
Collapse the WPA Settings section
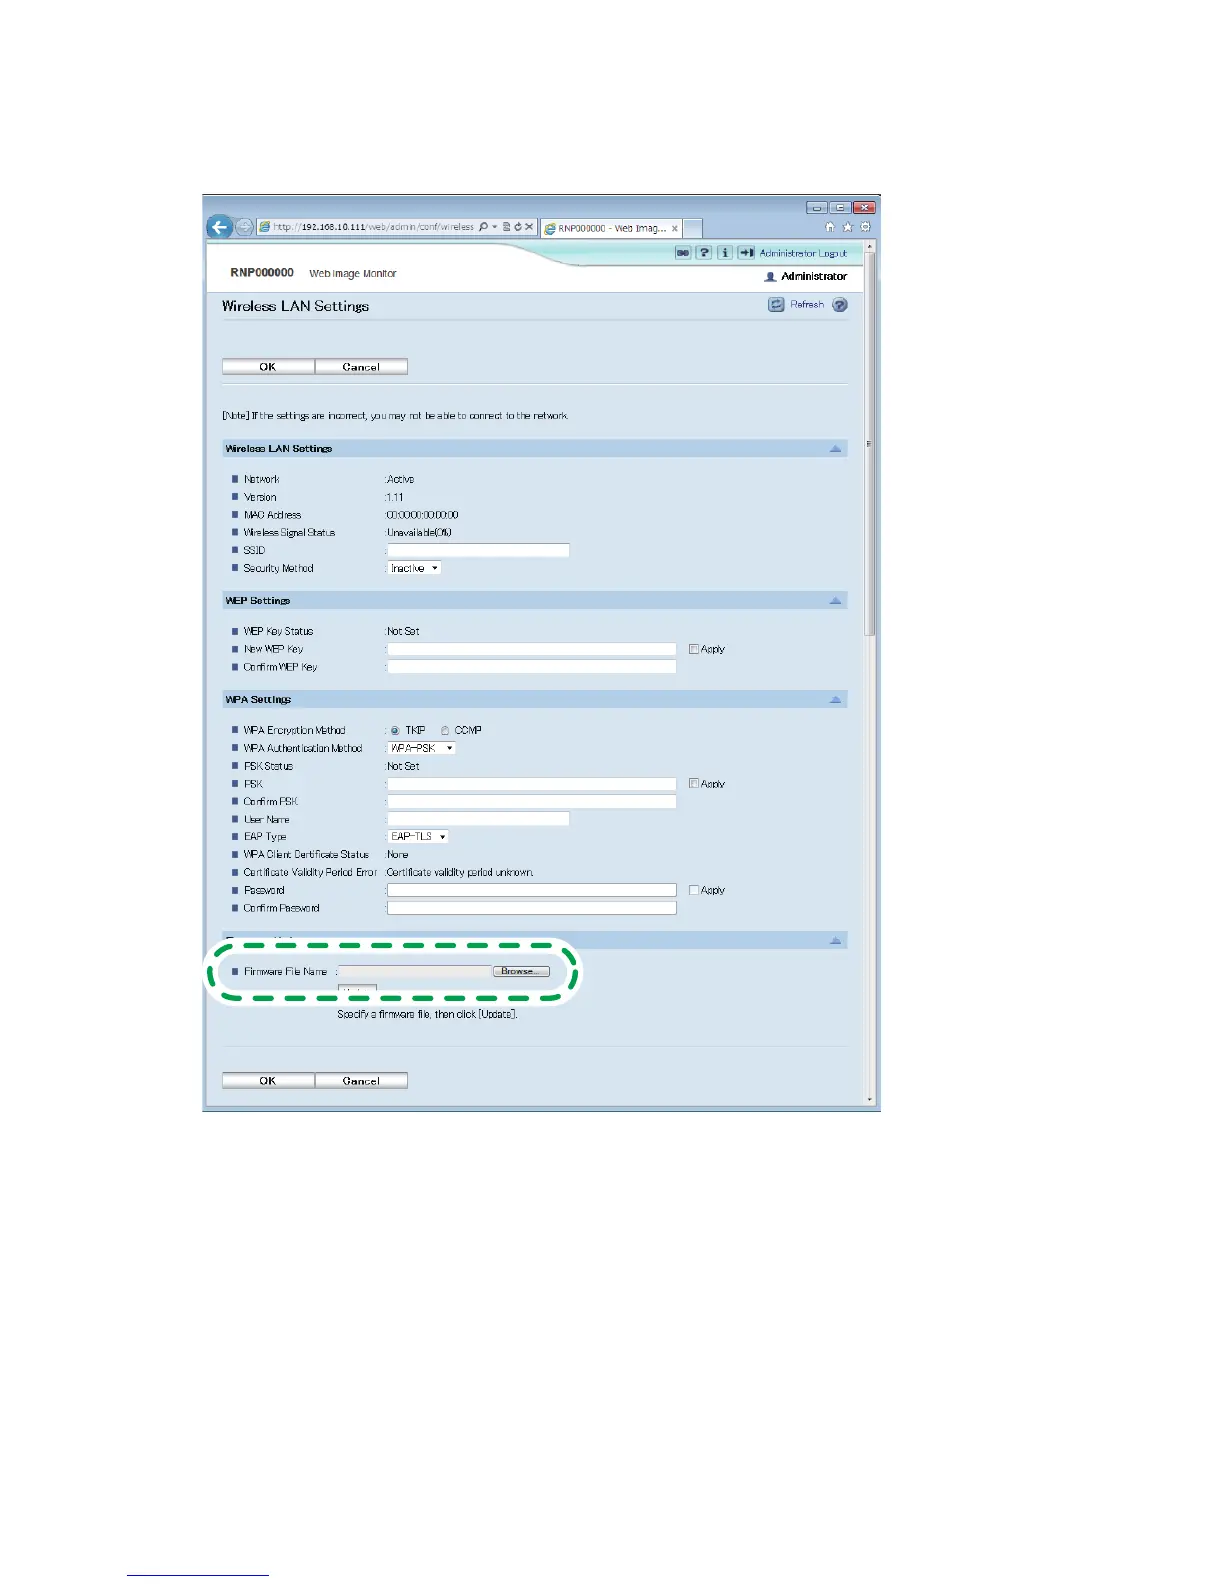(x=835, y=700)
